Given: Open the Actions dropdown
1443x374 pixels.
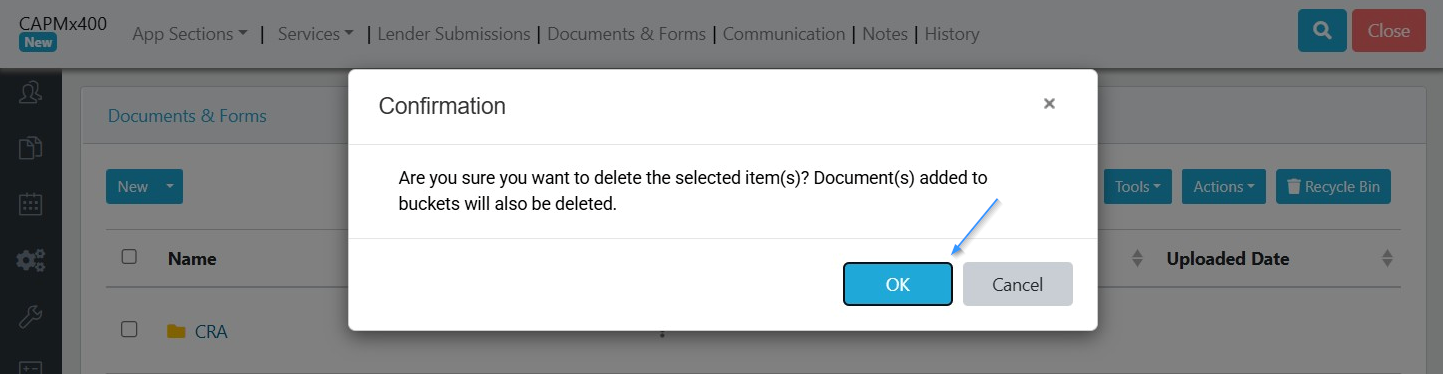Looking at the screenshot, I should [1224, 187].
